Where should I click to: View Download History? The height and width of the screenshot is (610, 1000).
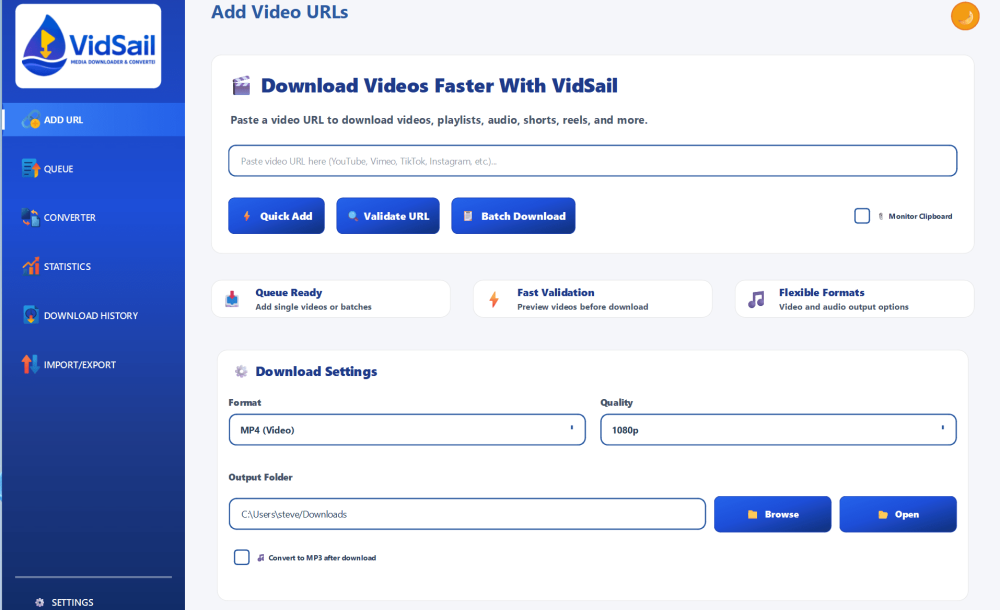(94, 315)
